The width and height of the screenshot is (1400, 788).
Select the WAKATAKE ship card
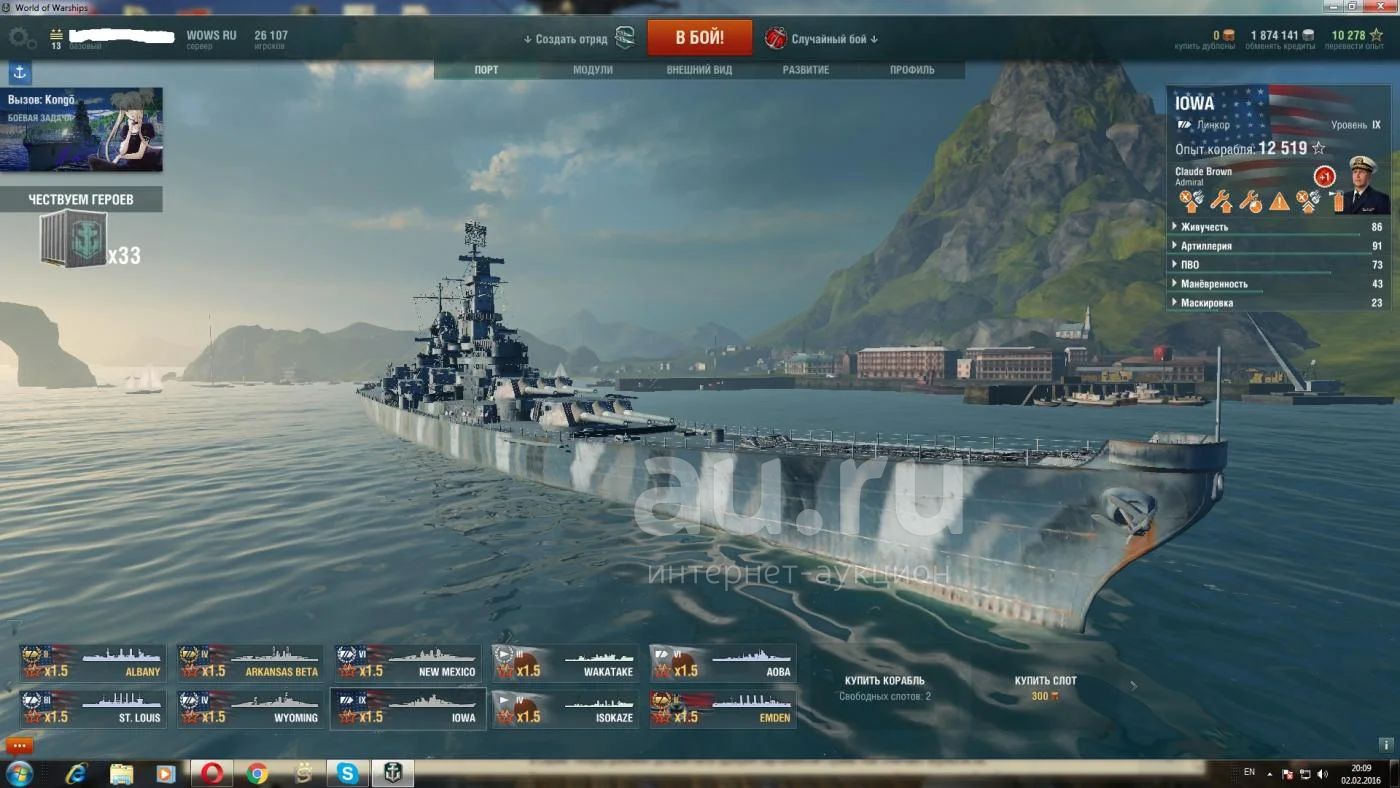[565, 663]
